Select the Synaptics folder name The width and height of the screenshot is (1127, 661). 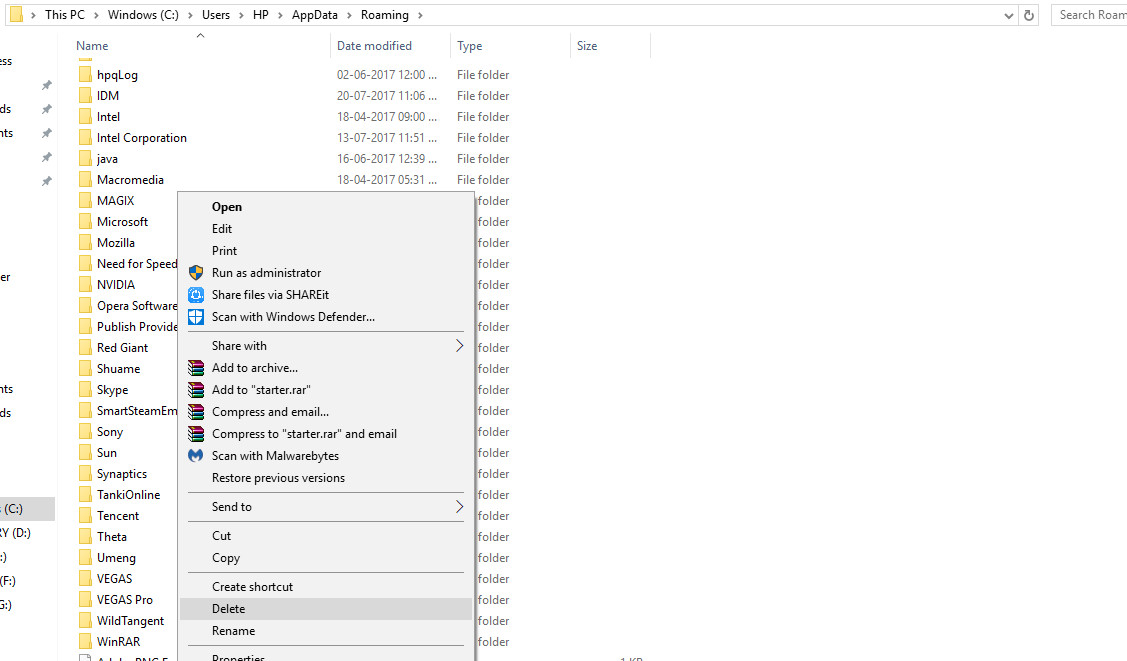point(121,474)
